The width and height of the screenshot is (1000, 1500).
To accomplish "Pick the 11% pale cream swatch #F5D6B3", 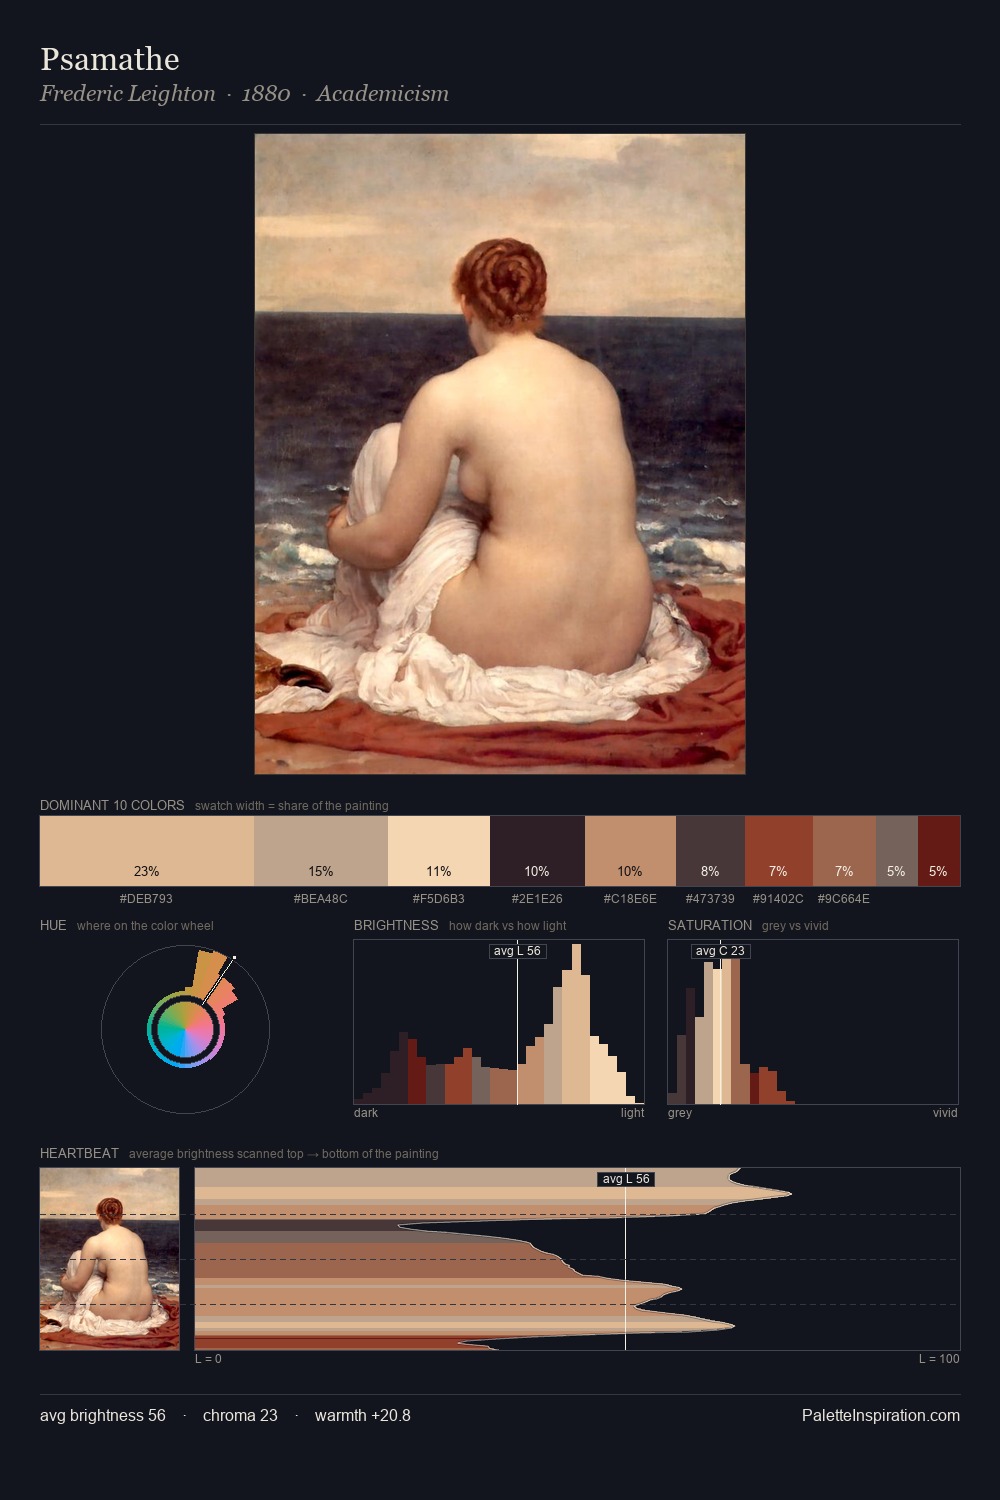I will click(x=439, y=851).
